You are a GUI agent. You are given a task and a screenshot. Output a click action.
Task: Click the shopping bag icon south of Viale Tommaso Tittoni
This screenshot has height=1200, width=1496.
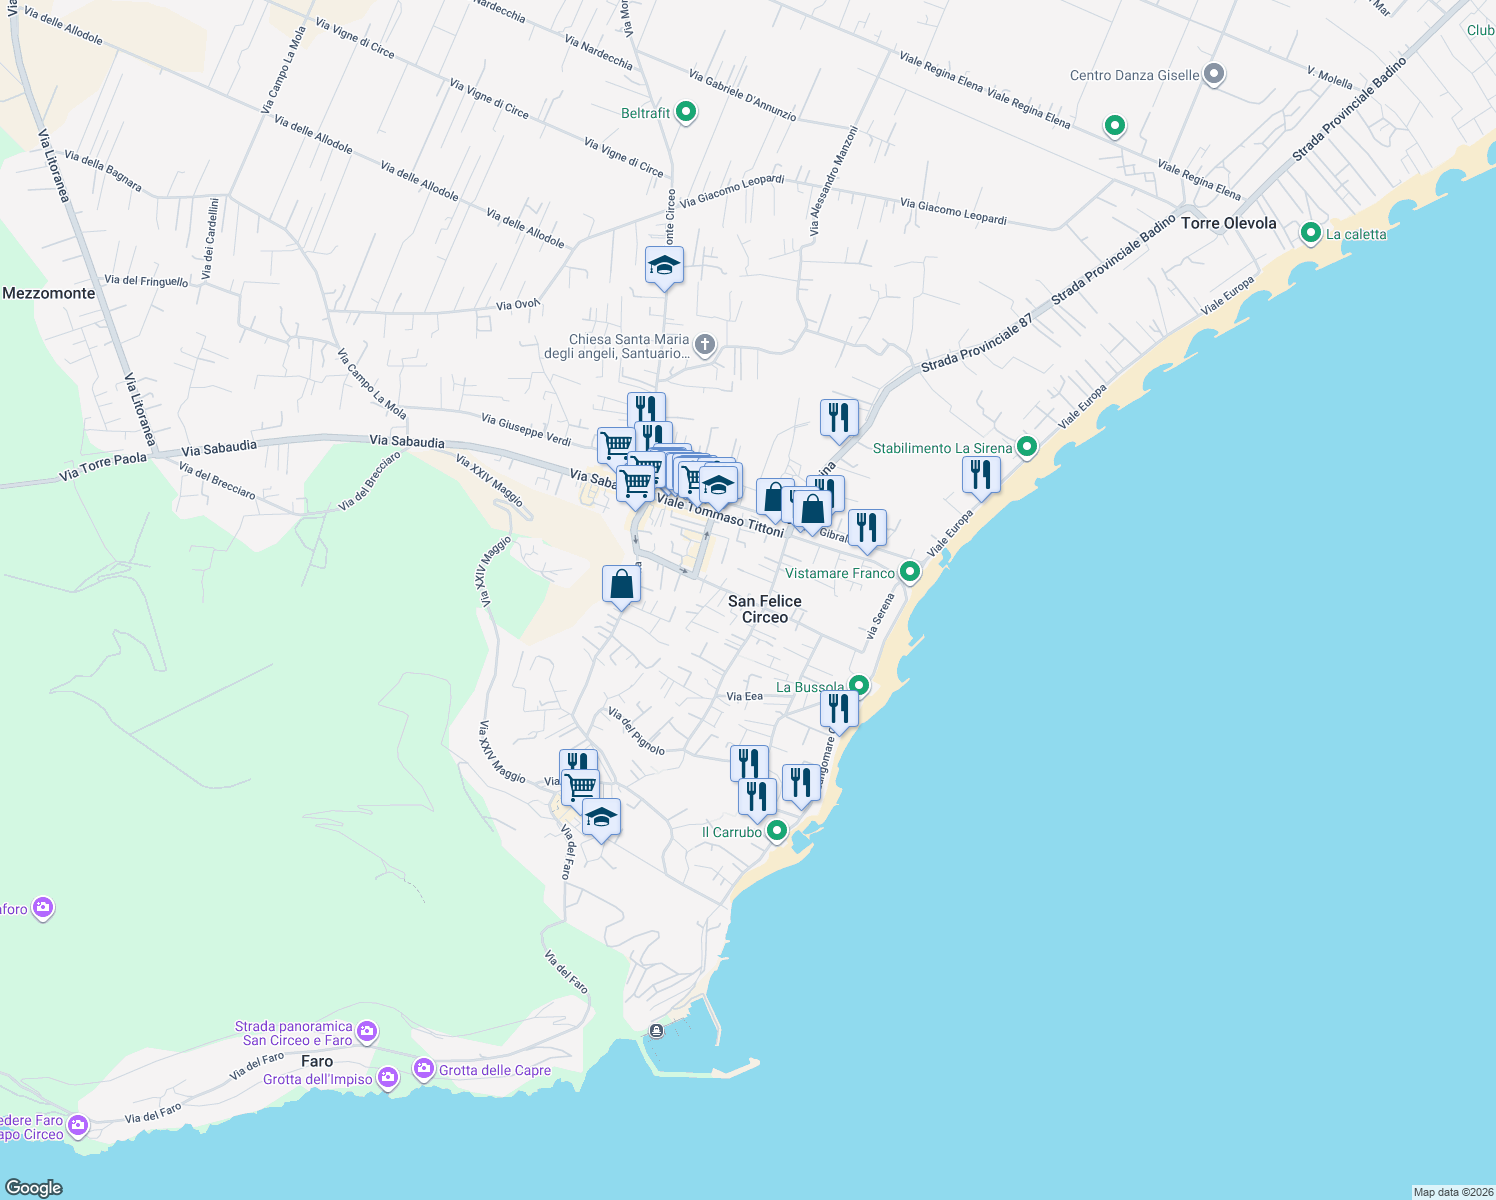tap(621, 582)
